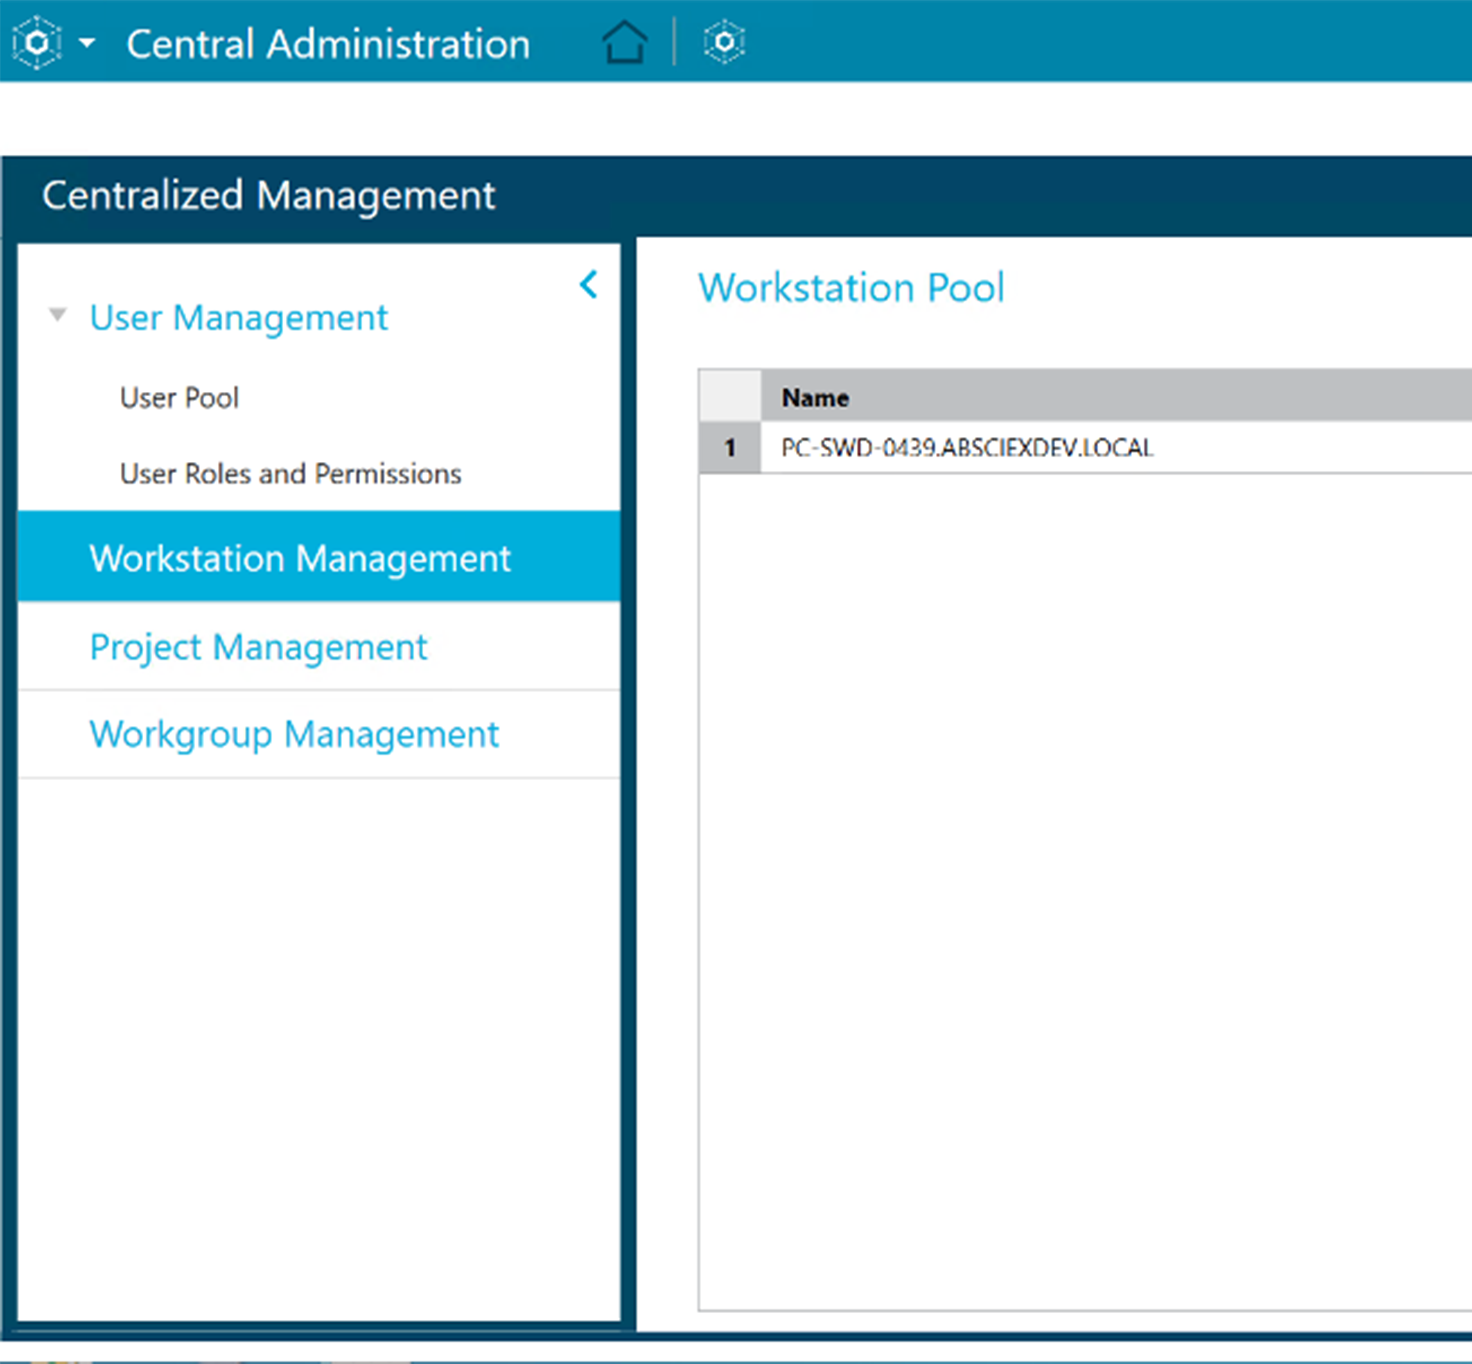Open Project Management
Viewport: 1472px width, 1364px height.
tap(319, 646)
